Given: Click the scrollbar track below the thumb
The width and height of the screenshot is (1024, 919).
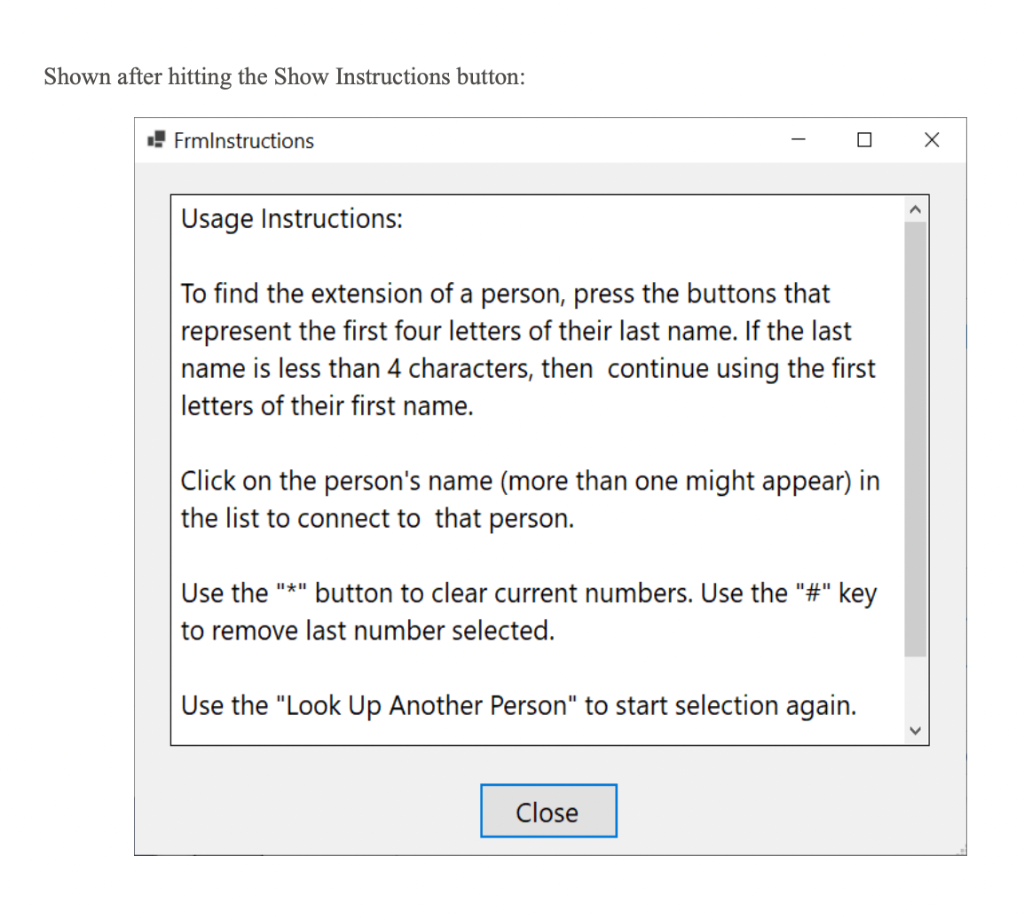Looking at the screenshot, I should tap(915, 690).
